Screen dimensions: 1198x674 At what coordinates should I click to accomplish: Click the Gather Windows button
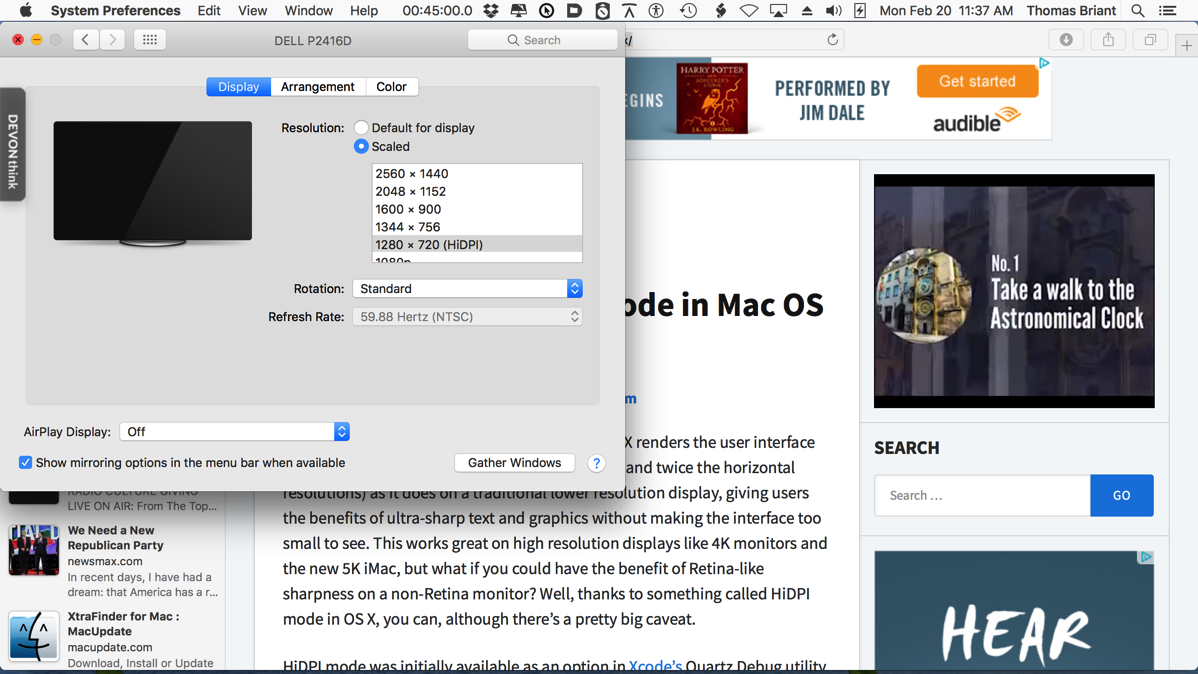(514, 462)
